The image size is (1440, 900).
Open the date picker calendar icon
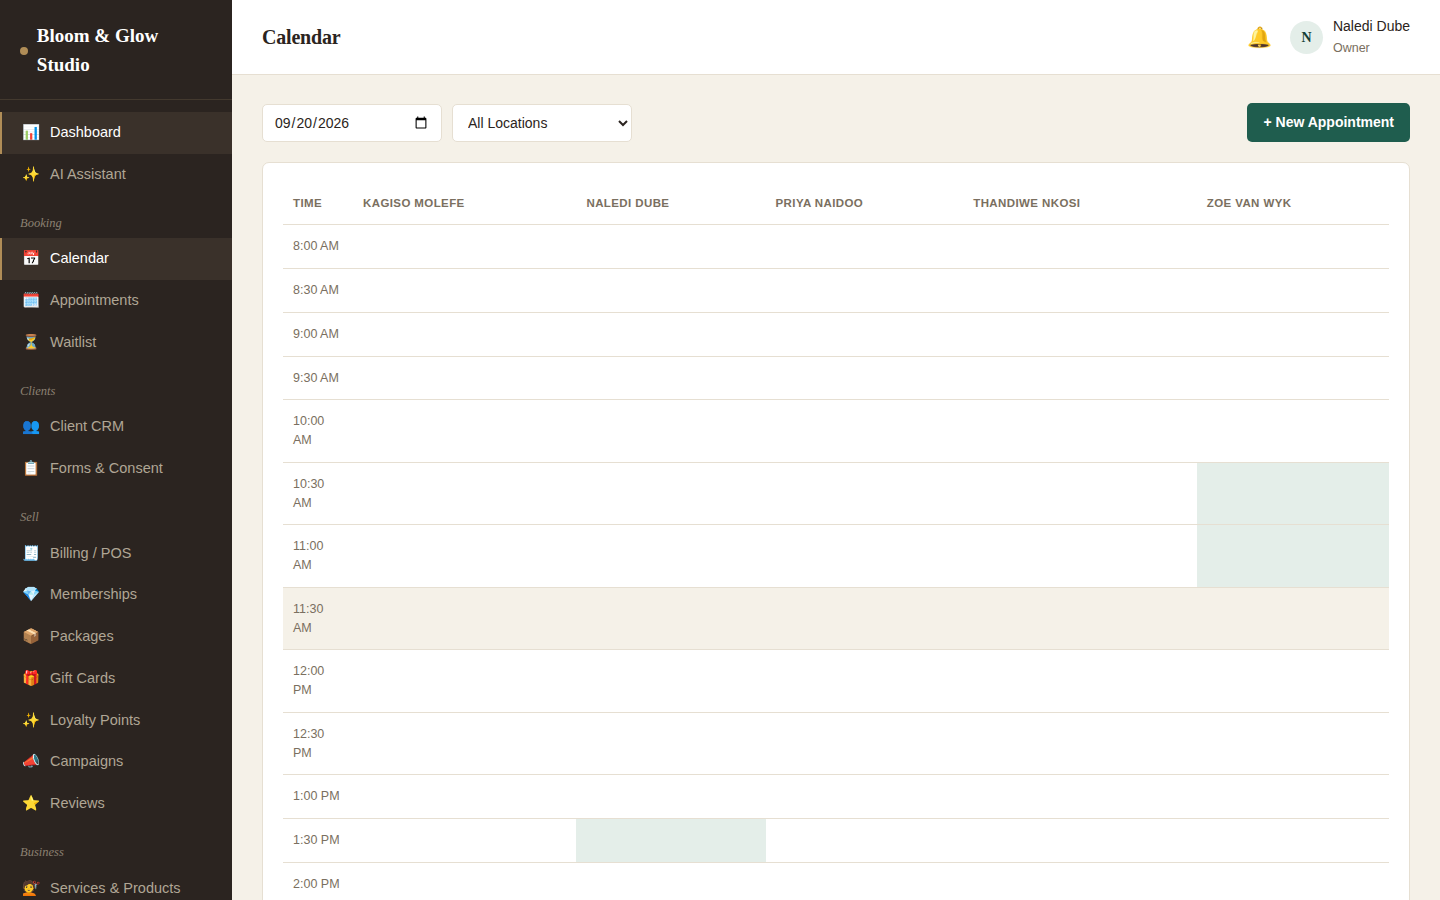coord(421,123)
